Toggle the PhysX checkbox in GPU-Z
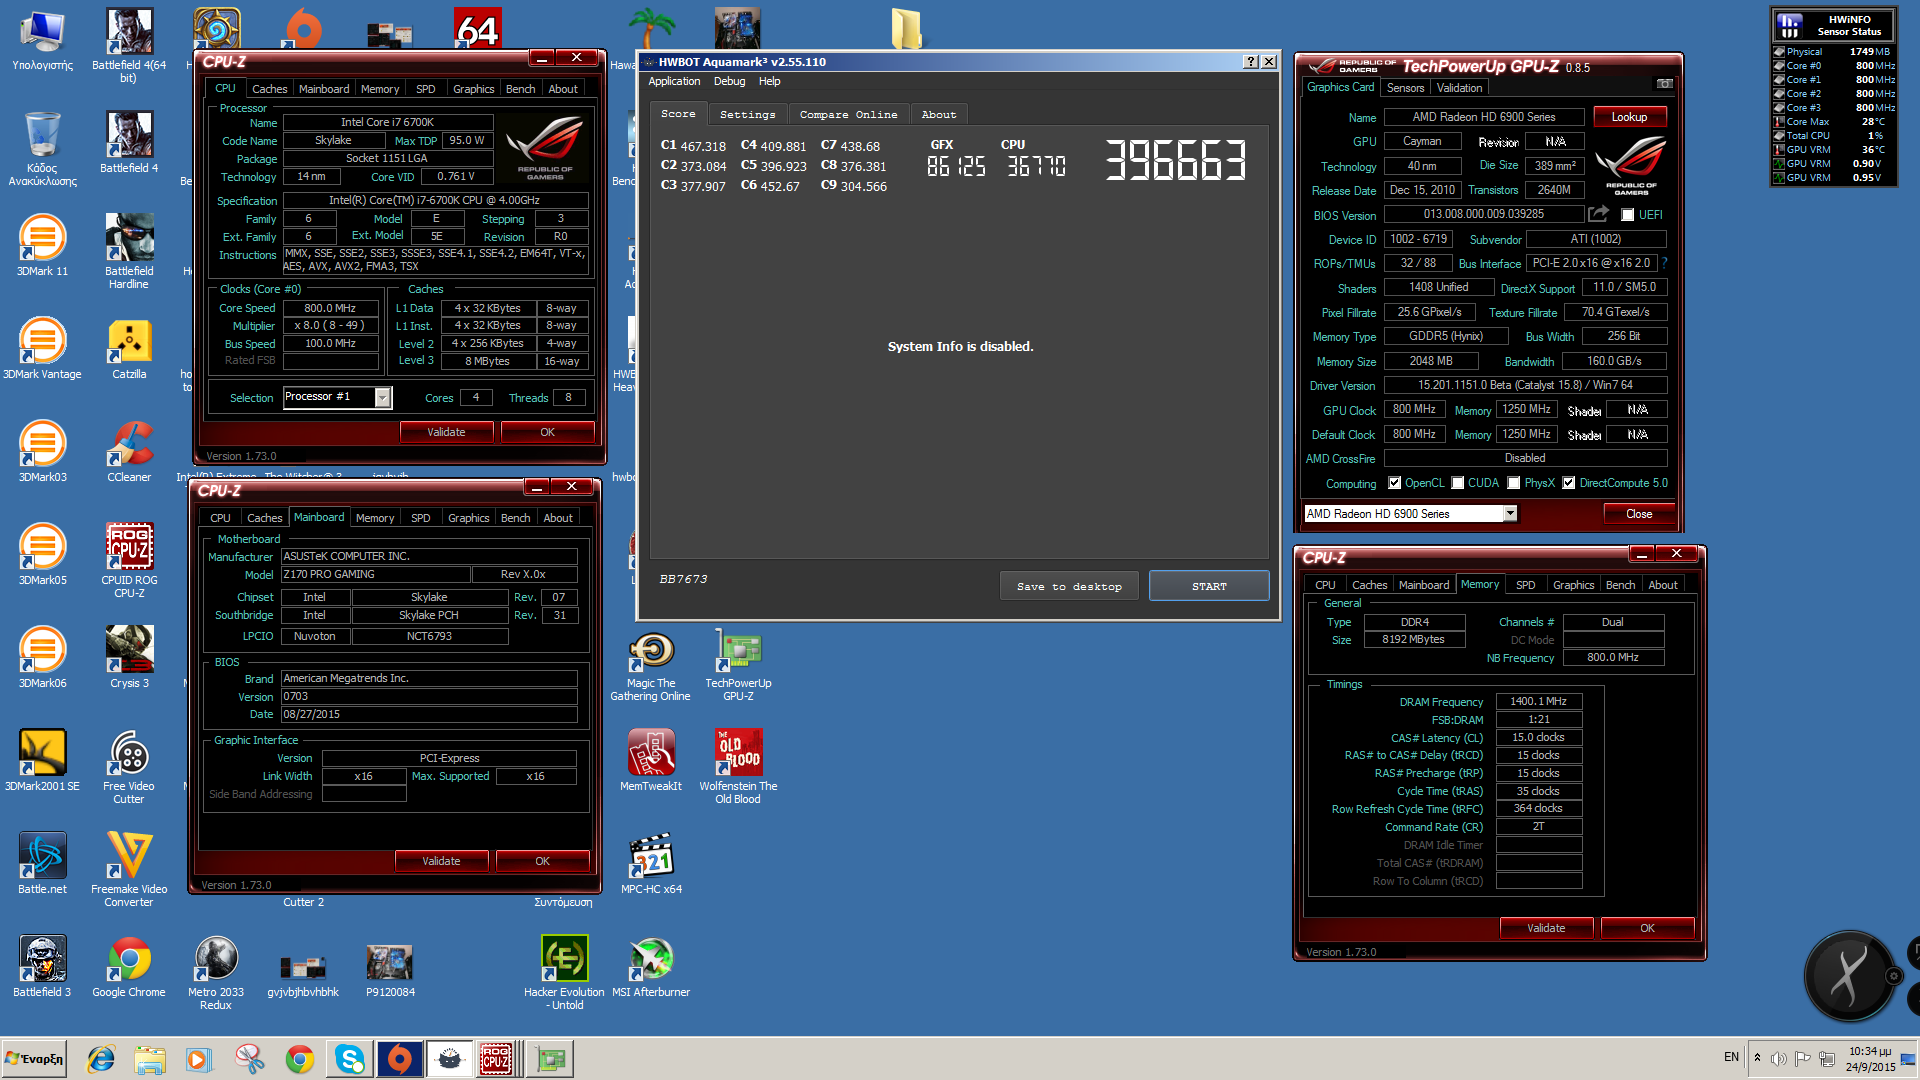This screenshot has width=1920, height=1080. pos(1514,483)
